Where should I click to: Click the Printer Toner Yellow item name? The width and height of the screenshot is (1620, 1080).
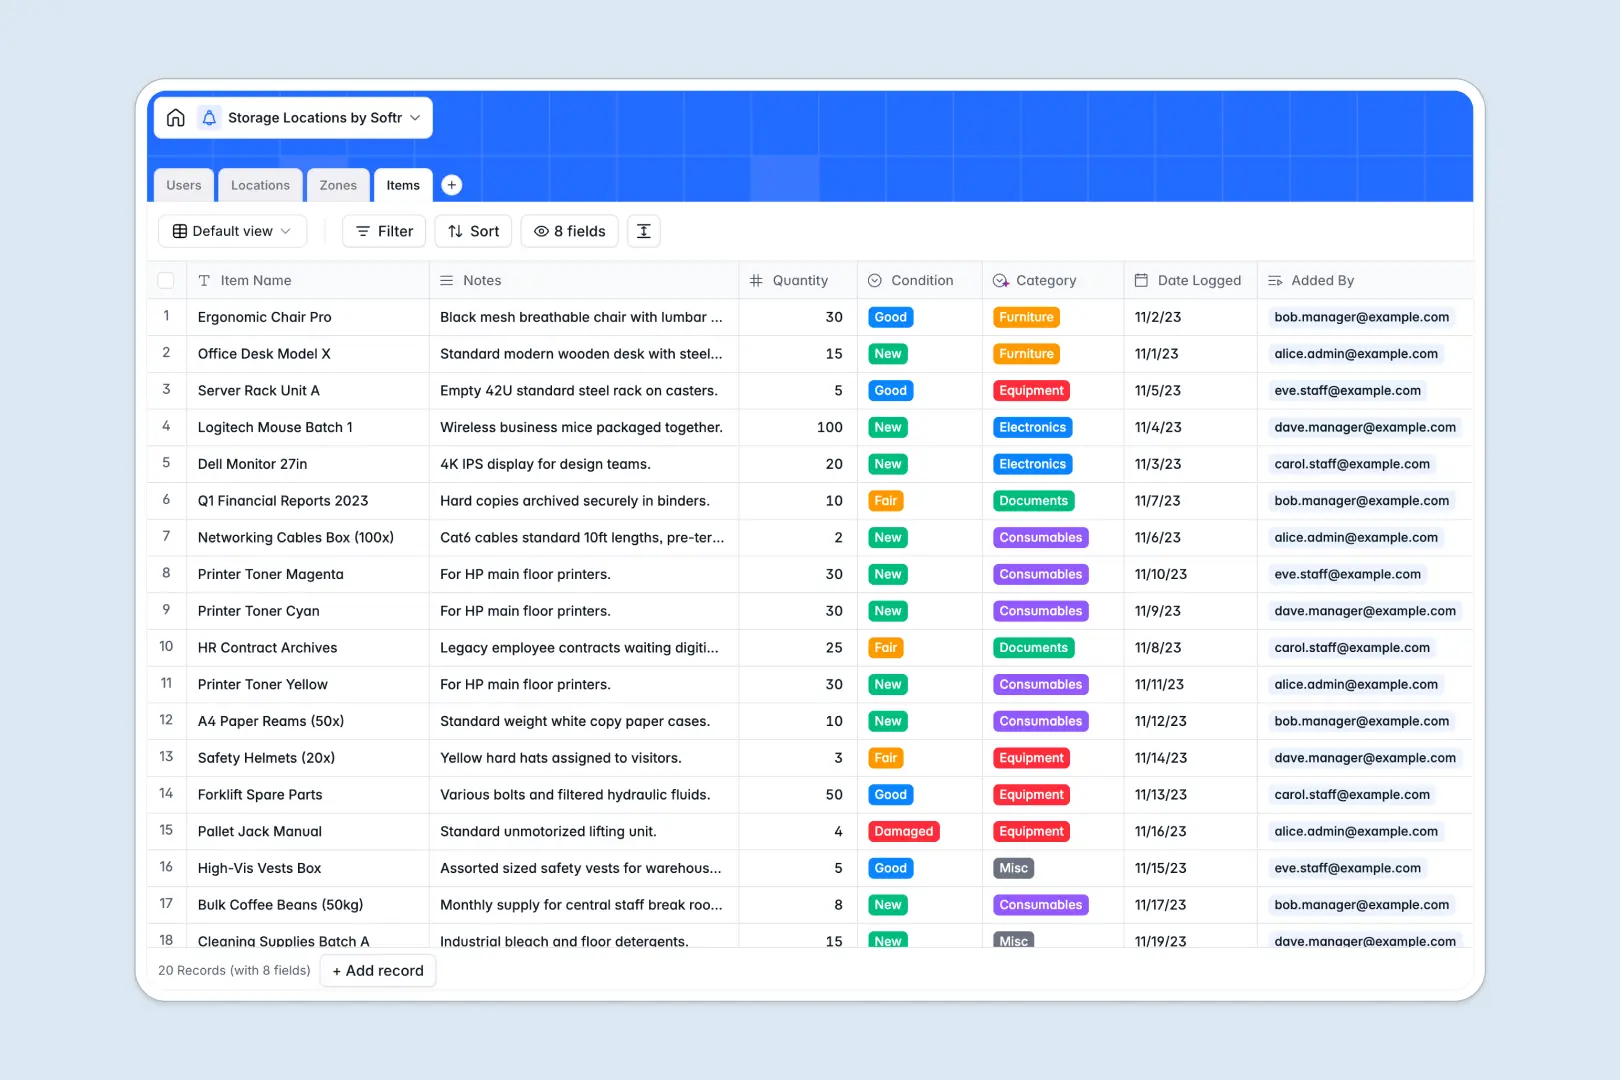(263, 685)
